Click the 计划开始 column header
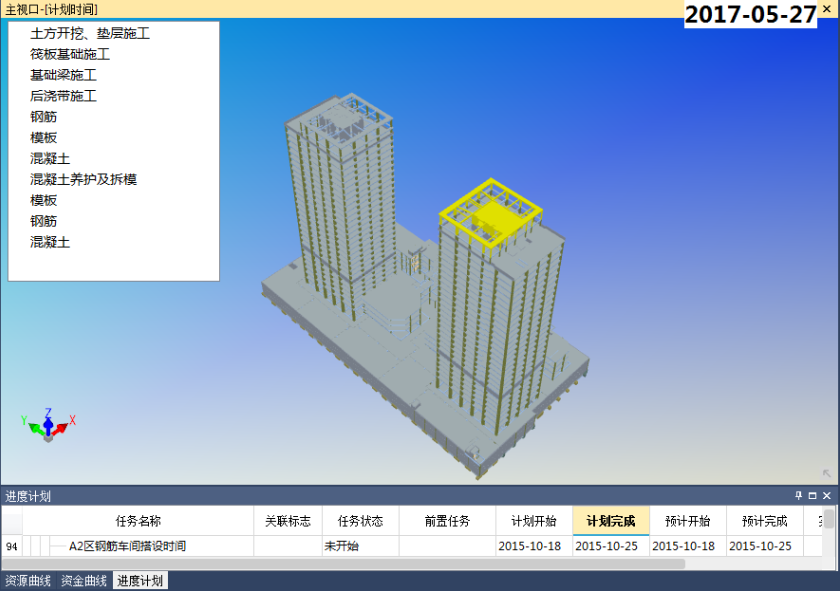 534,521
